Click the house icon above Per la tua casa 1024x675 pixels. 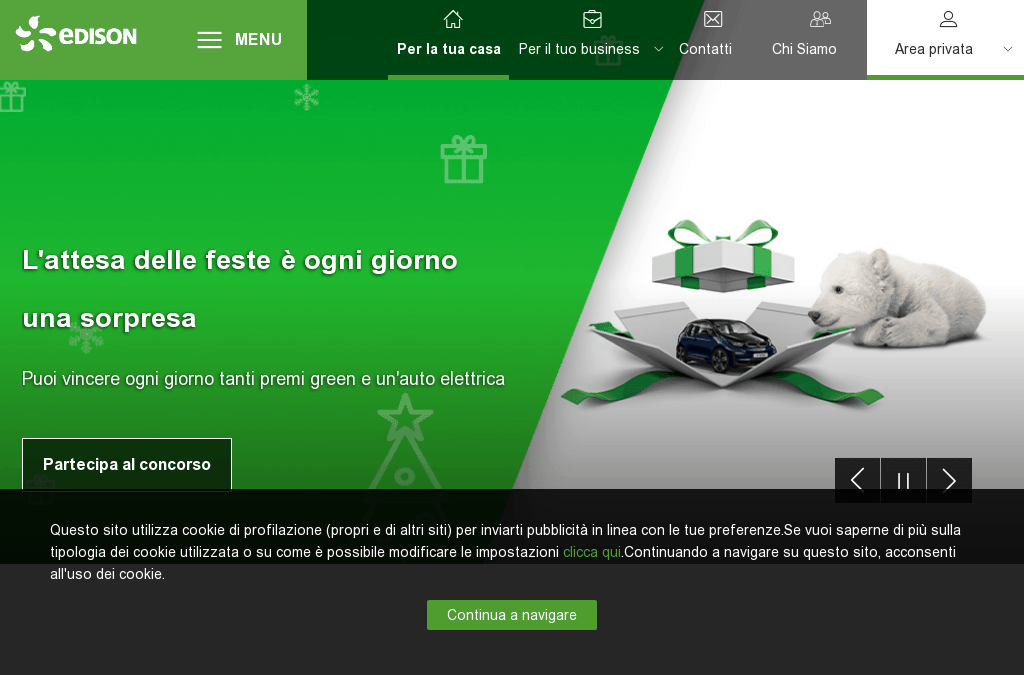pos(453,20)
